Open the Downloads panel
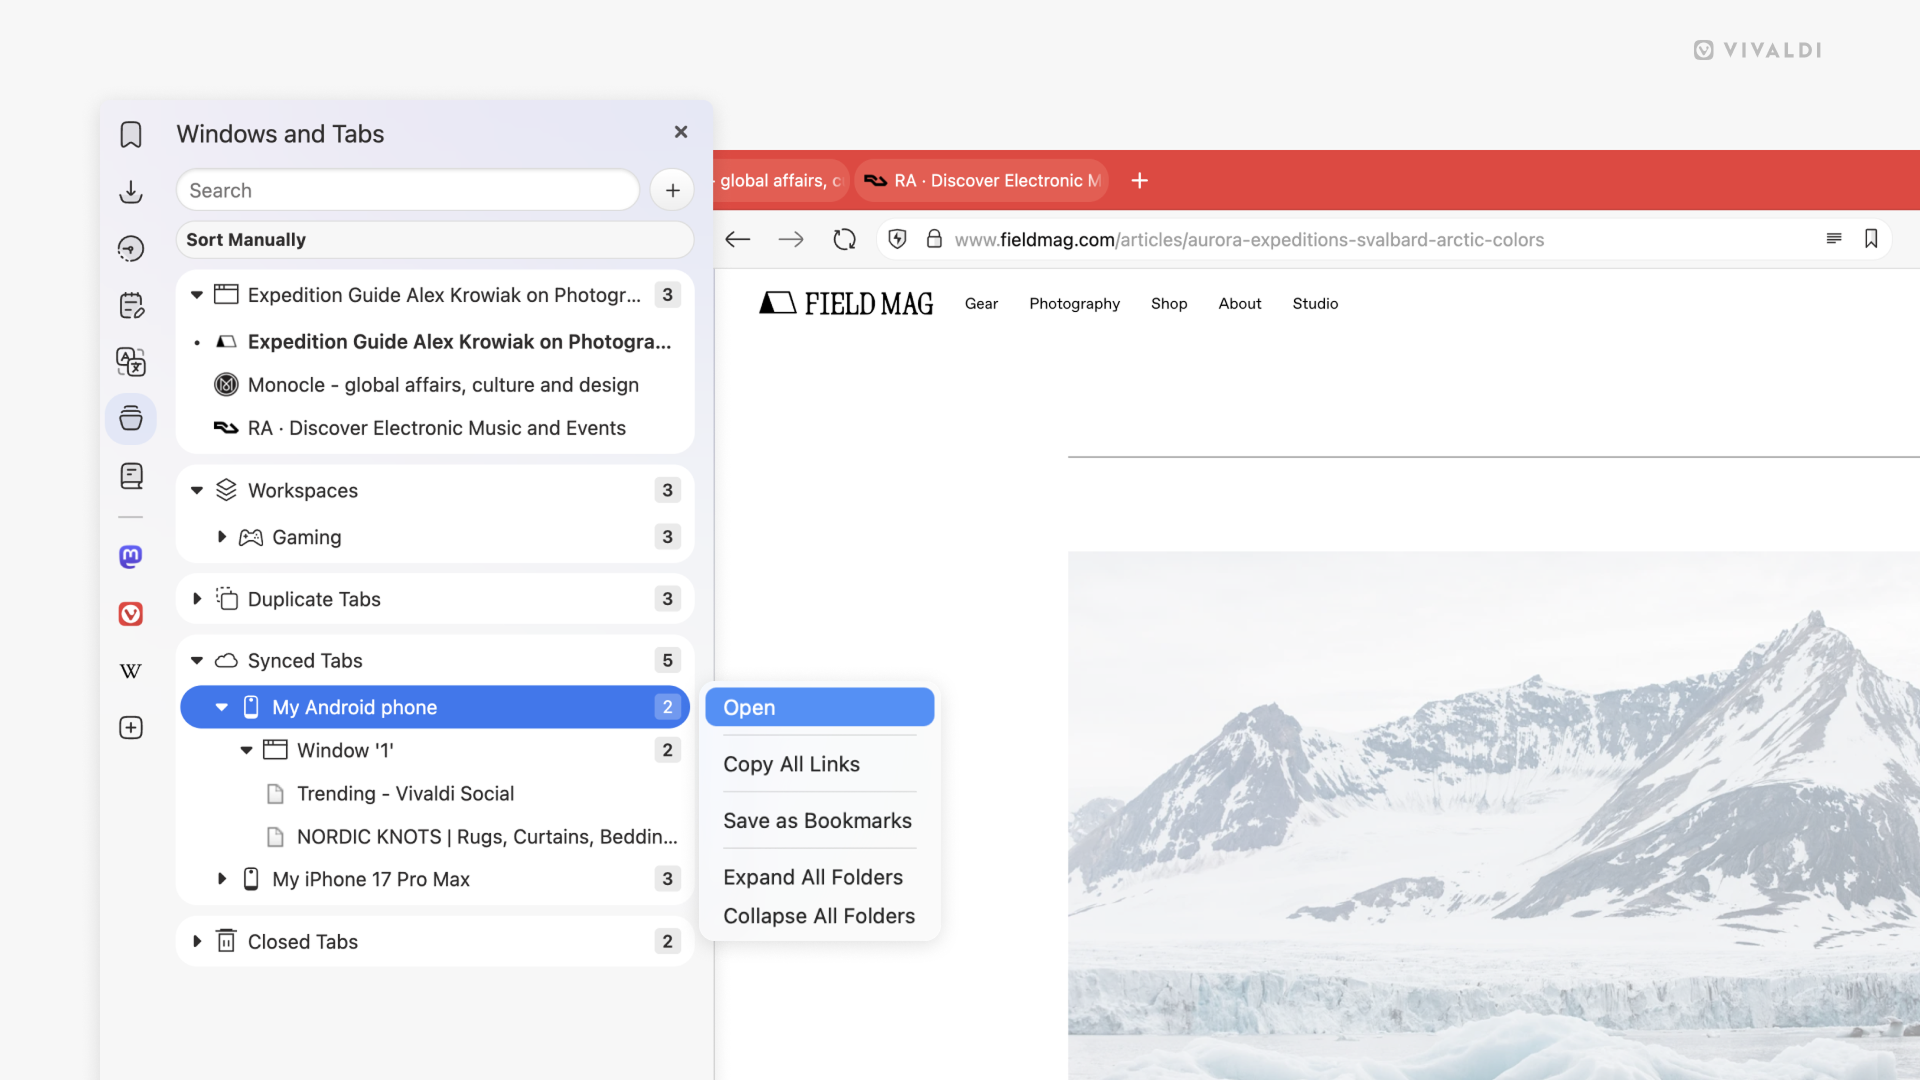Image resolution: width=1920 pixels, height=1080 pixels. tap(130, 192)
